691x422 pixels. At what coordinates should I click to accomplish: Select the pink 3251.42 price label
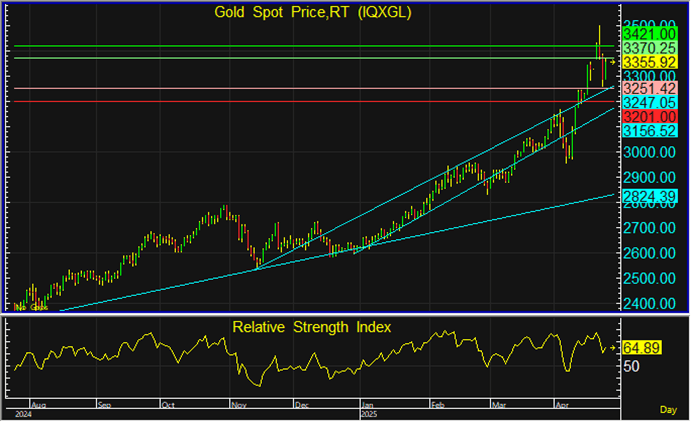650,89
